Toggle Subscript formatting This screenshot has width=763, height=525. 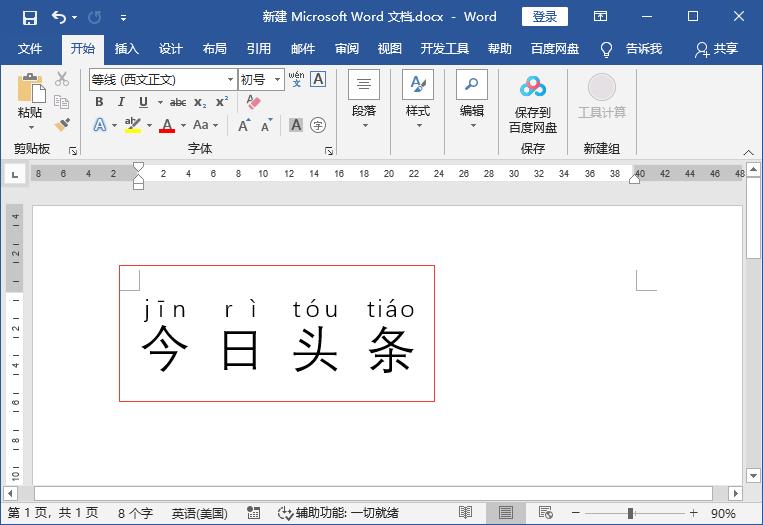[200, 103]
